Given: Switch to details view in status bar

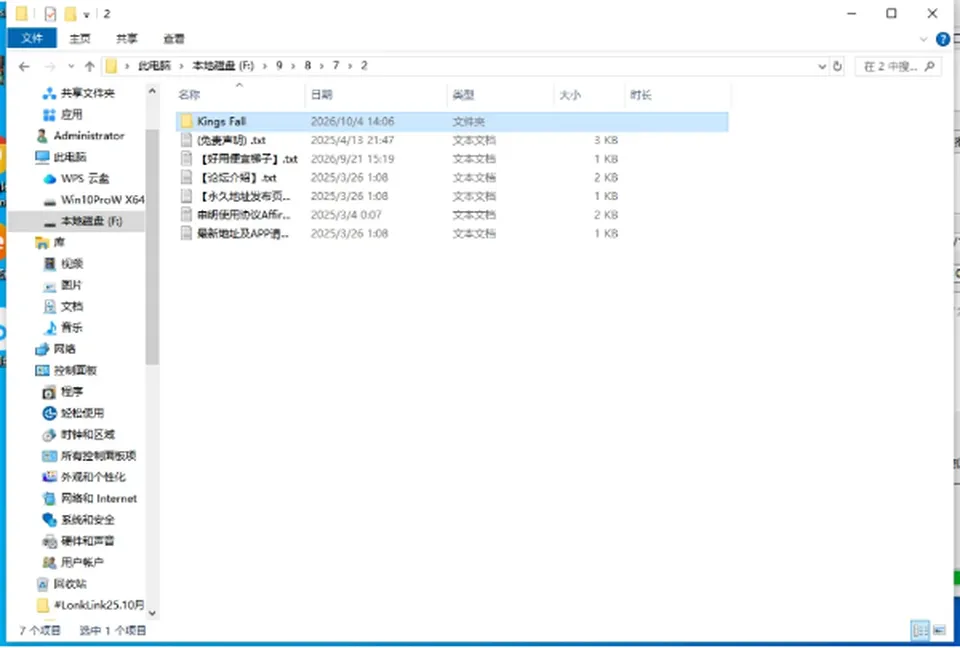Looking at the screenshot, I should (920, 630).
